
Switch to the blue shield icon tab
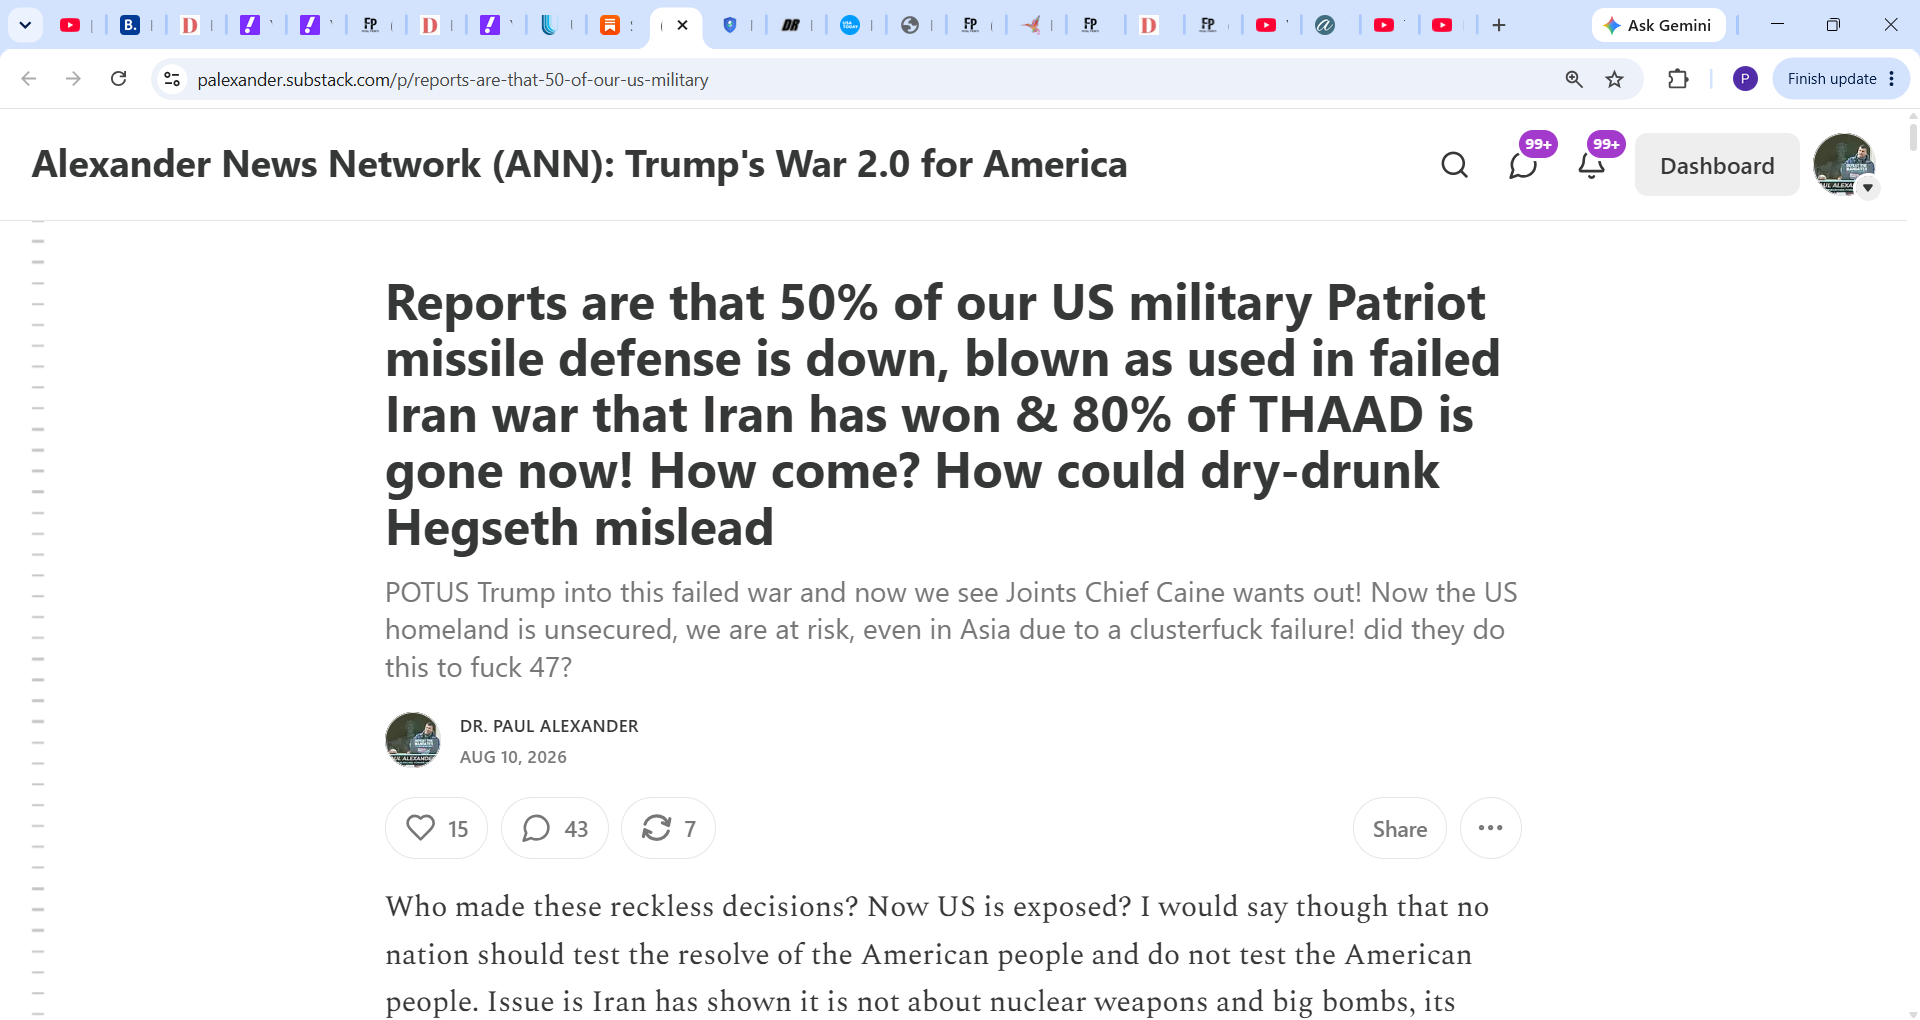730,25
